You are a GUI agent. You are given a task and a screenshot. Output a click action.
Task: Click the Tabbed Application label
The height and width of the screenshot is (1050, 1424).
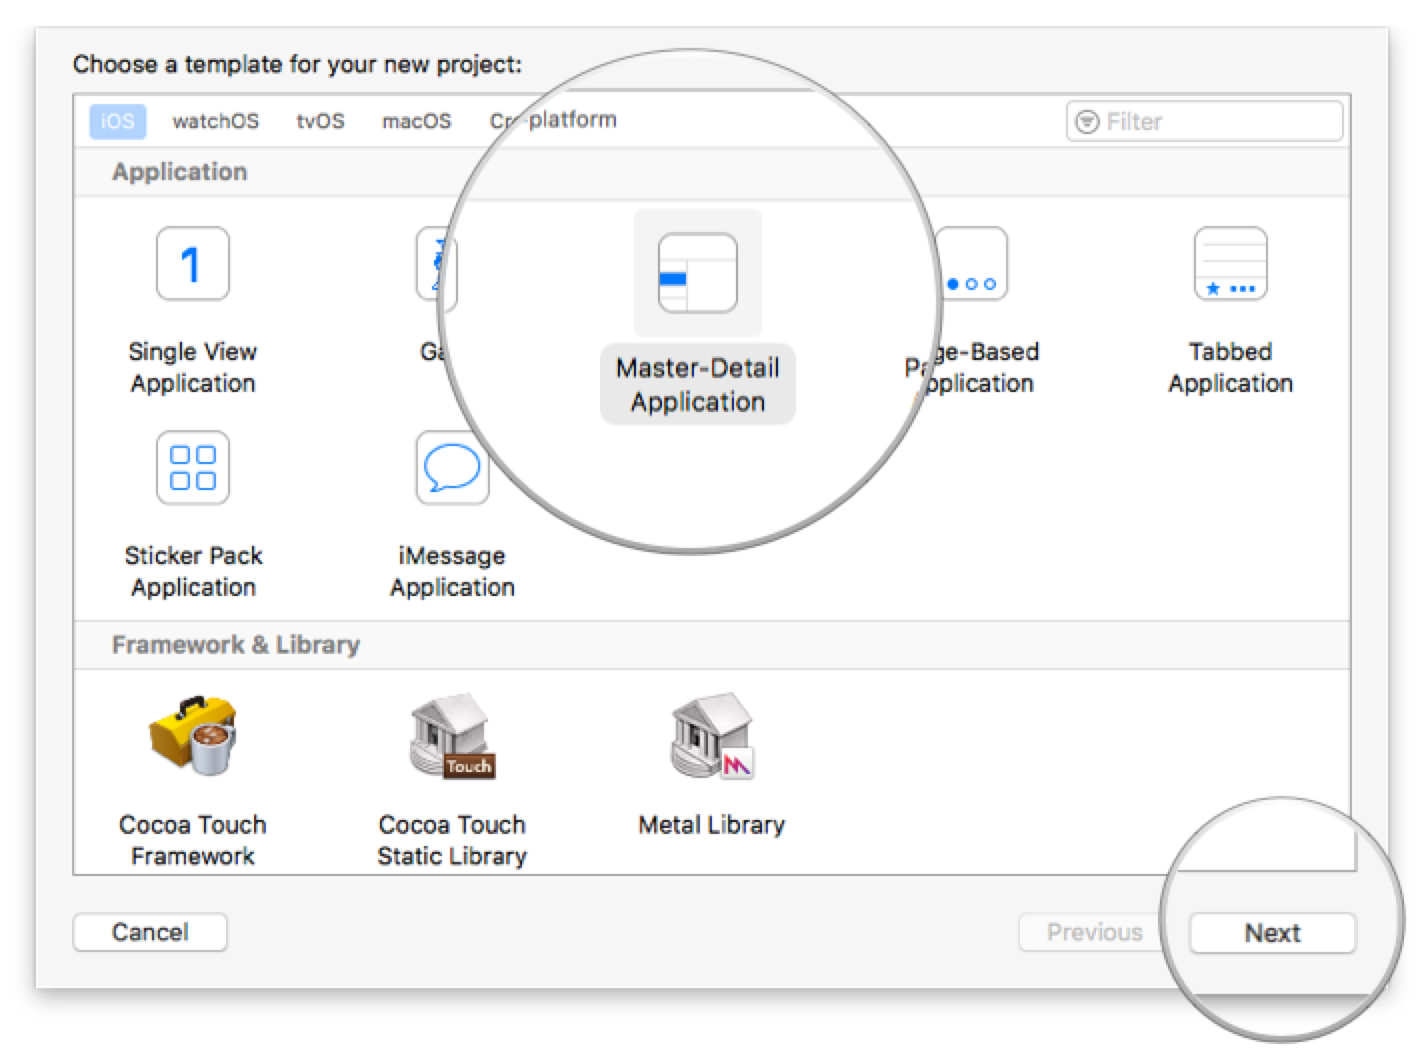click(x=1231, y=367)
